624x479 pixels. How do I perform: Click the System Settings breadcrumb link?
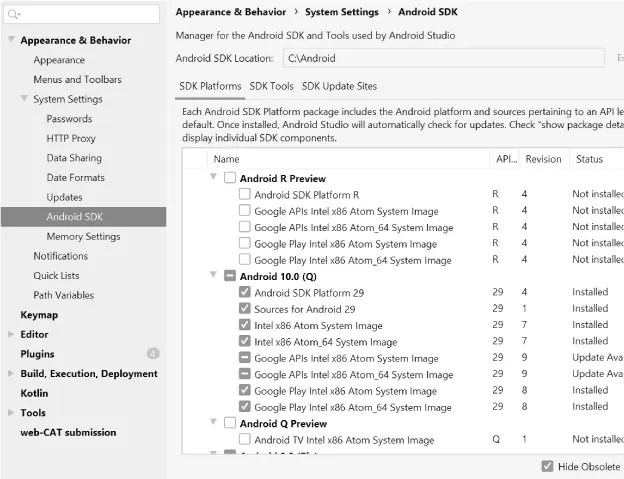point(341,12)
